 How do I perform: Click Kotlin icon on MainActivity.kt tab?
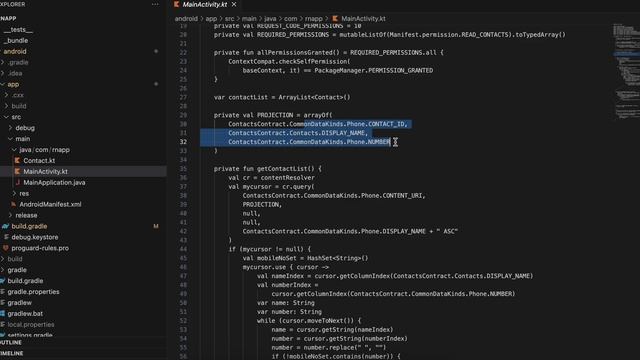pyautogui.click(x=176, y=4)
